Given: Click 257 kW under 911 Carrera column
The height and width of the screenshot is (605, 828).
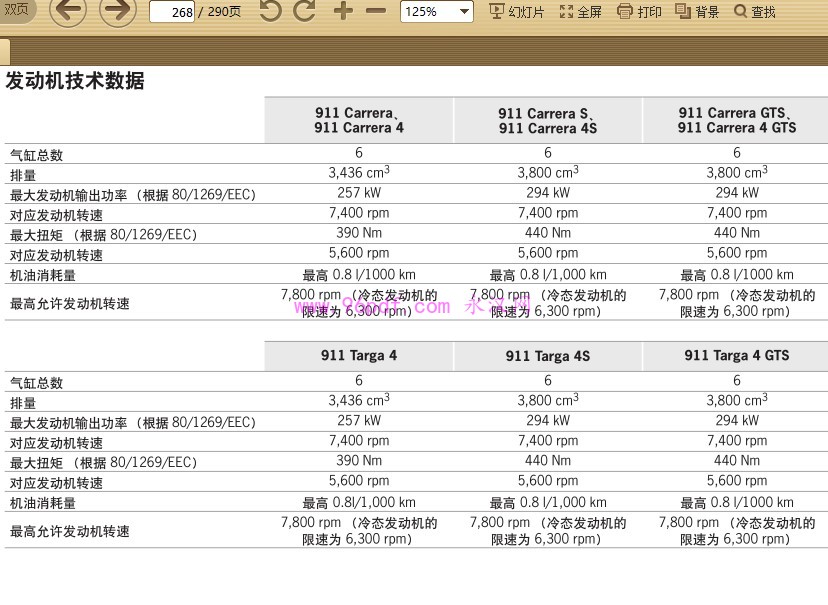Looking at the screenshot, I should 359,193.
